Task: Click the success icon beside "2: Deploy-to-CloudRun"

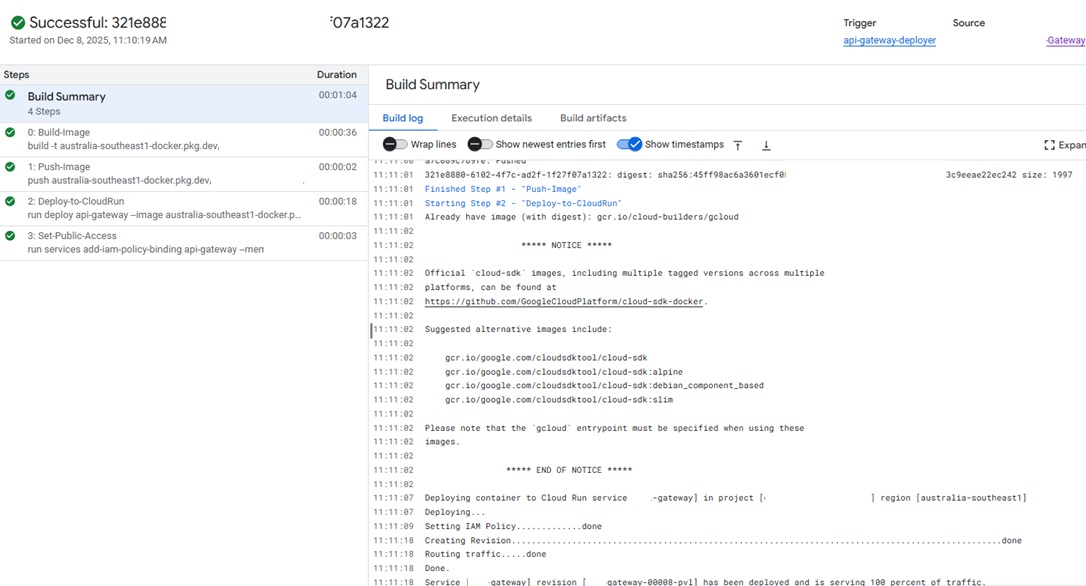Action: click(9, 202)
